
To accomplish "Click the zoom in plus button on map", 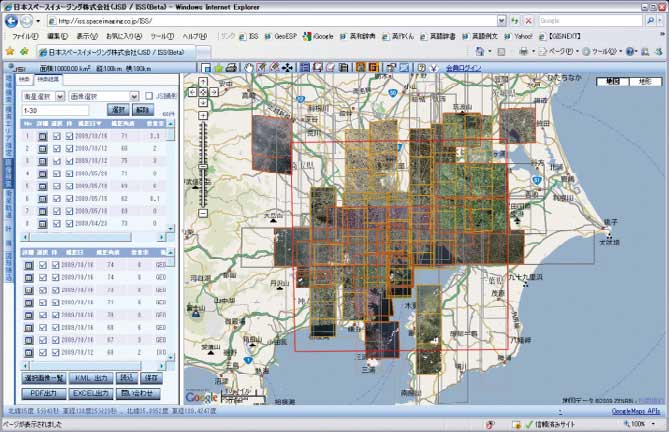I will pyautogui.click(x=203, y=114).
